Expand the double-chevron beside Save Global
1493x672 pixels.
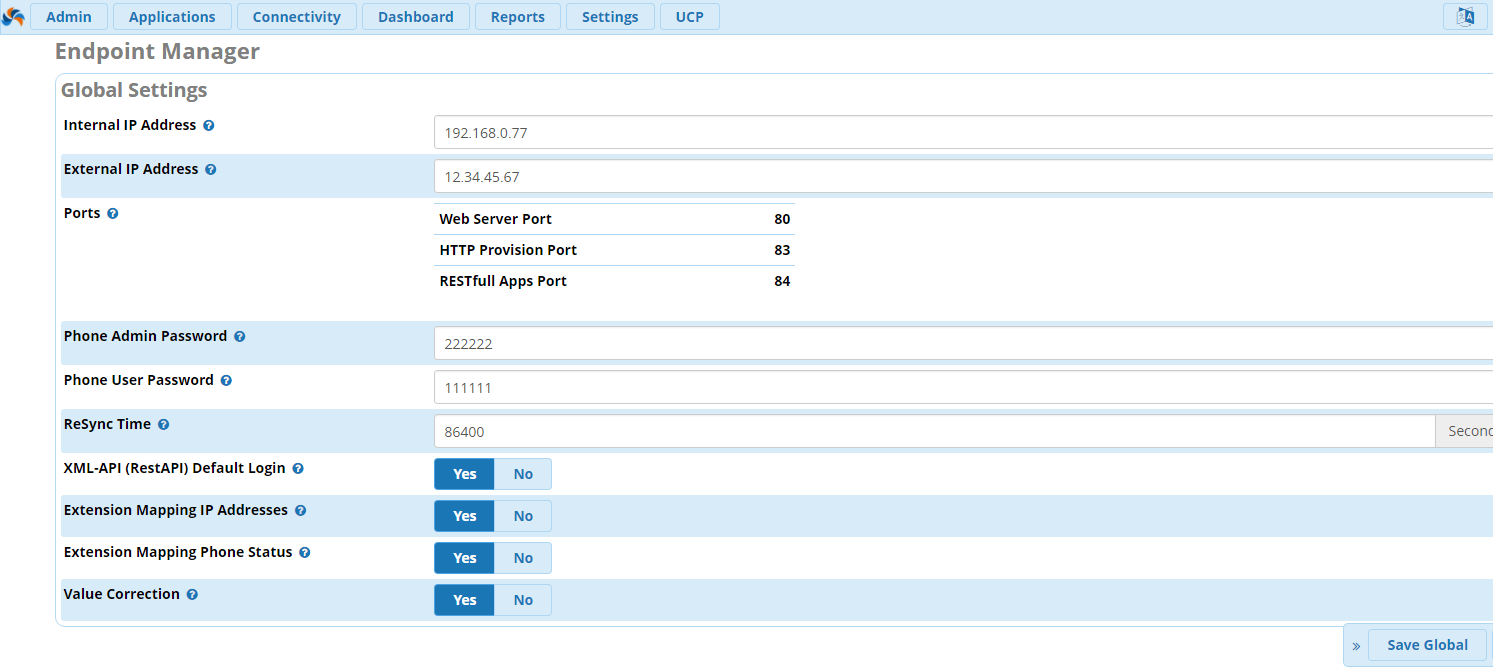[1356, 646]
